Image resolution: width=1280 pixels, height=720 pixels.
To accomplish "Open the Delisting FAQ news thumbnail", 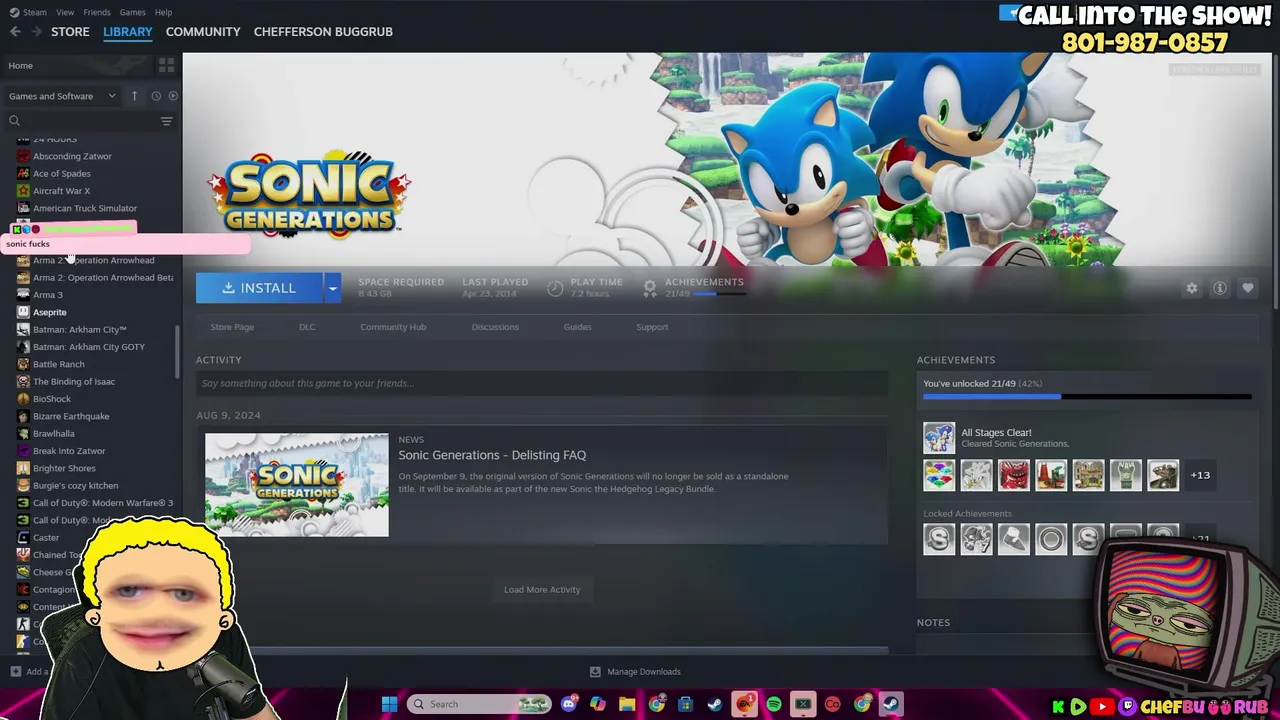I will pos(297,485).
